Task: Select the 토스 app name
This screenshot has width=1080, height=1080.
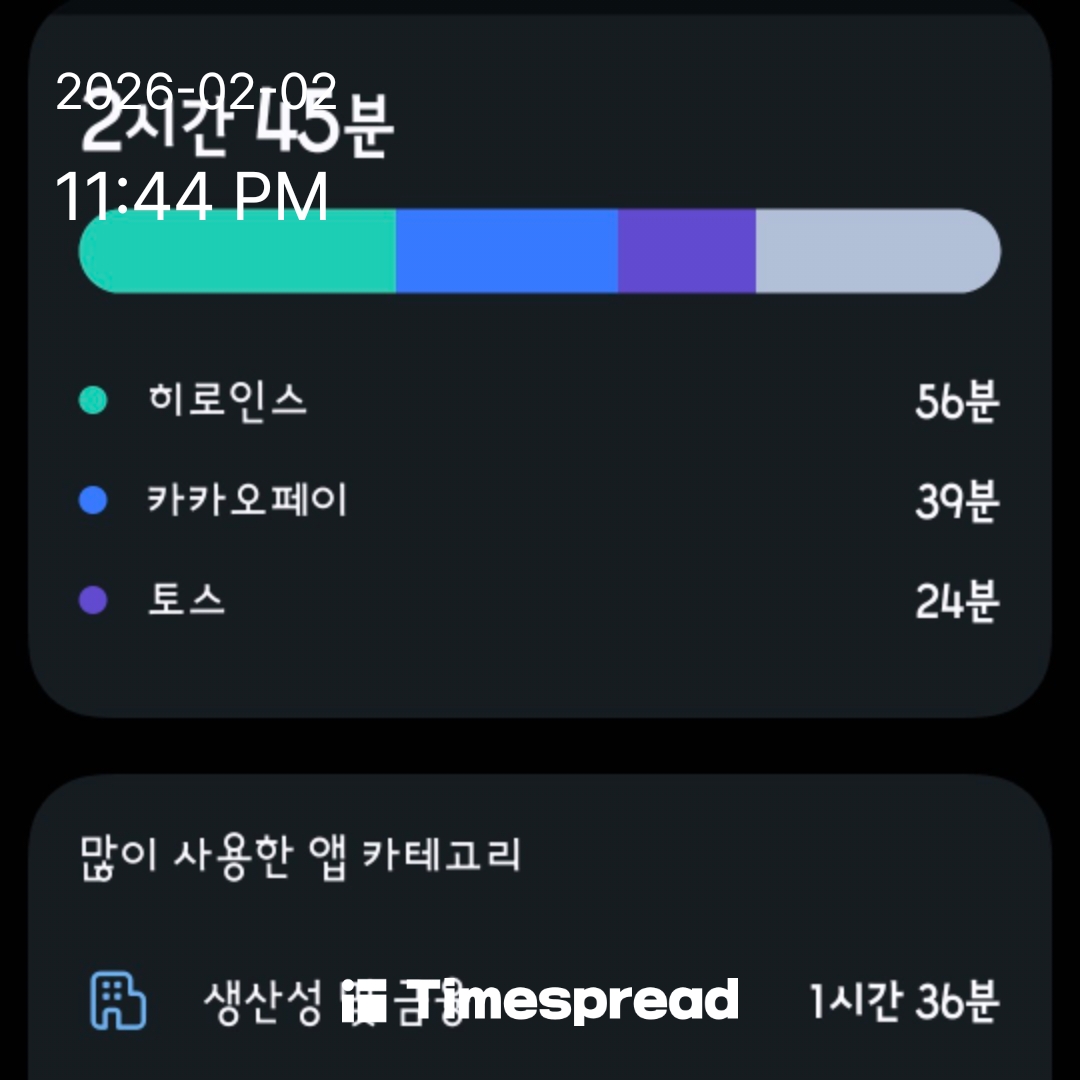Action: (x=186, y=600)
